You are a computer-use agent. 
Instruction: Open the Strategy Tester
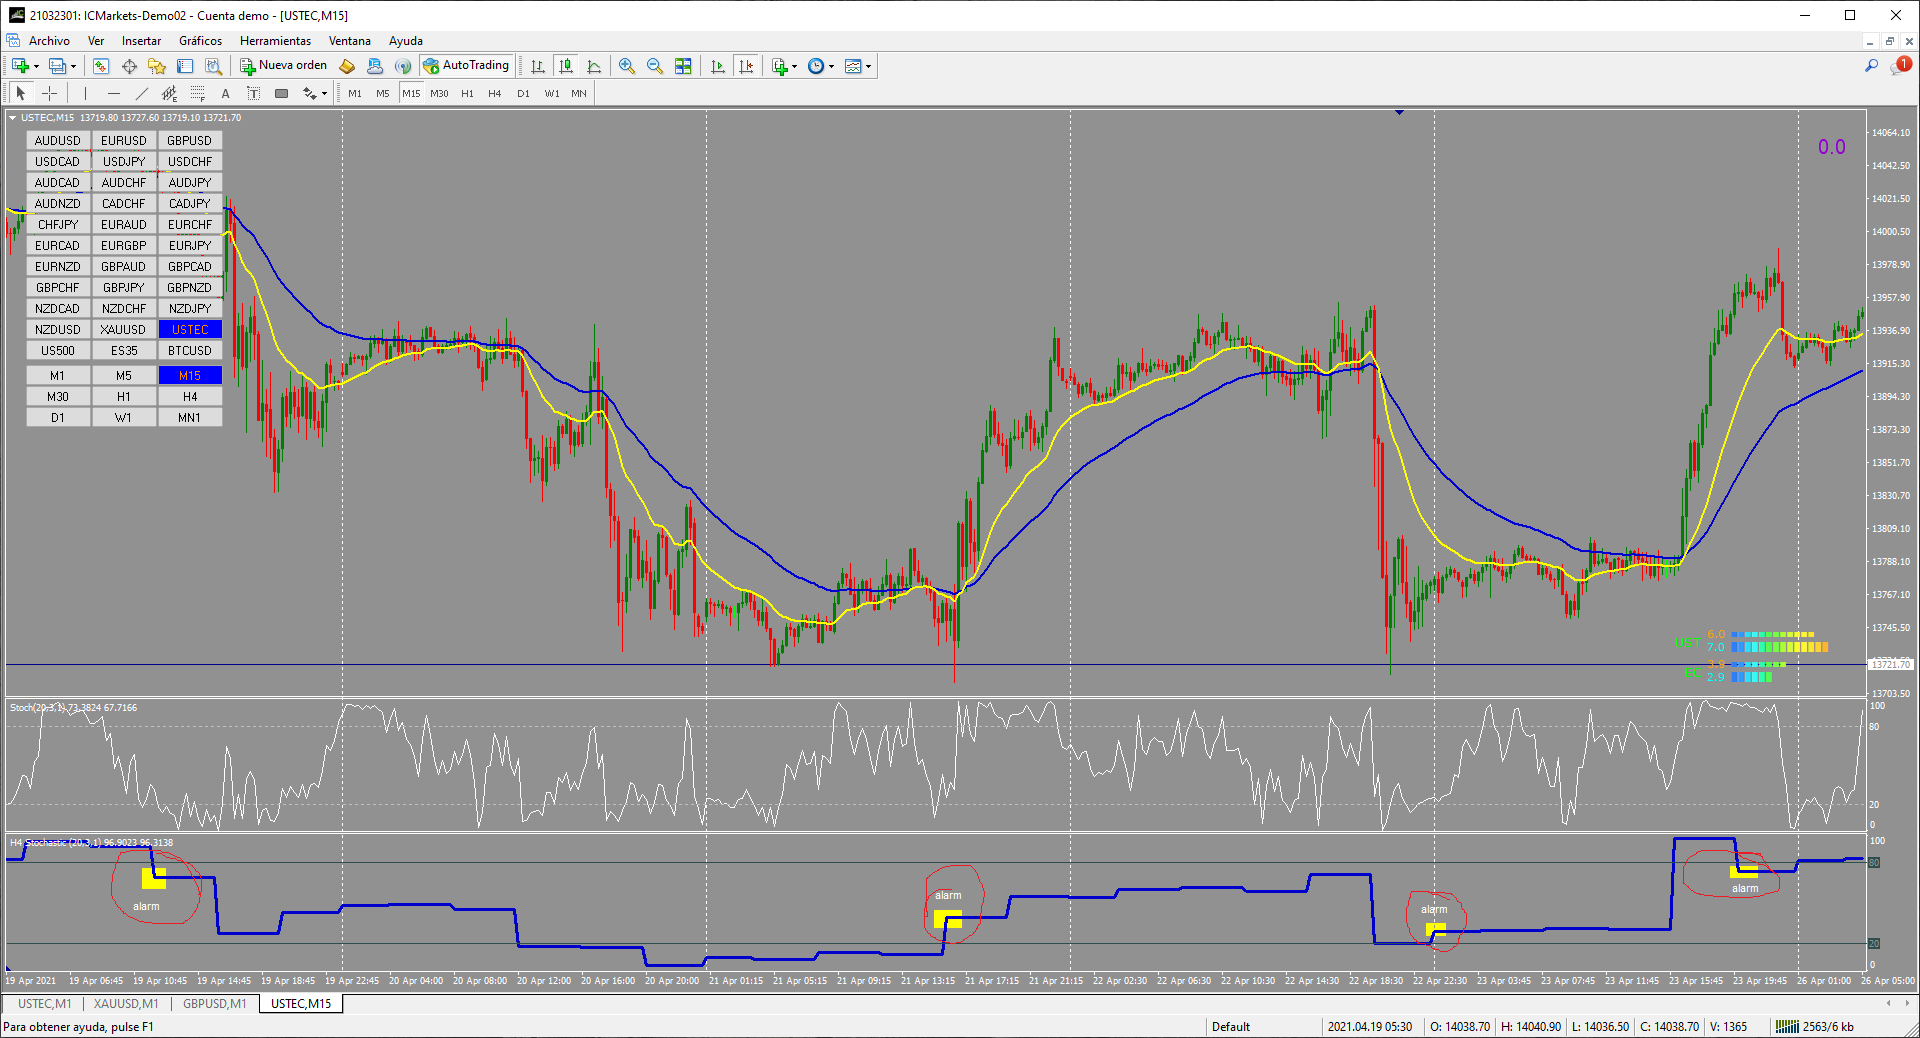(x=213, y=66)
